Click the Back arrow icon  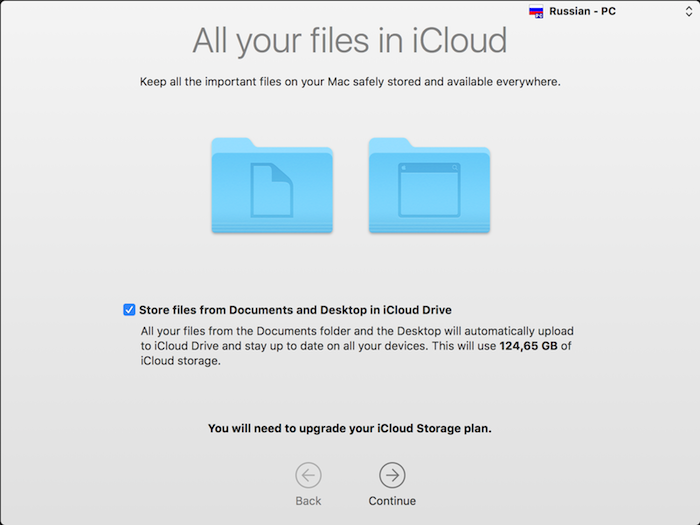tap(308, 475)
